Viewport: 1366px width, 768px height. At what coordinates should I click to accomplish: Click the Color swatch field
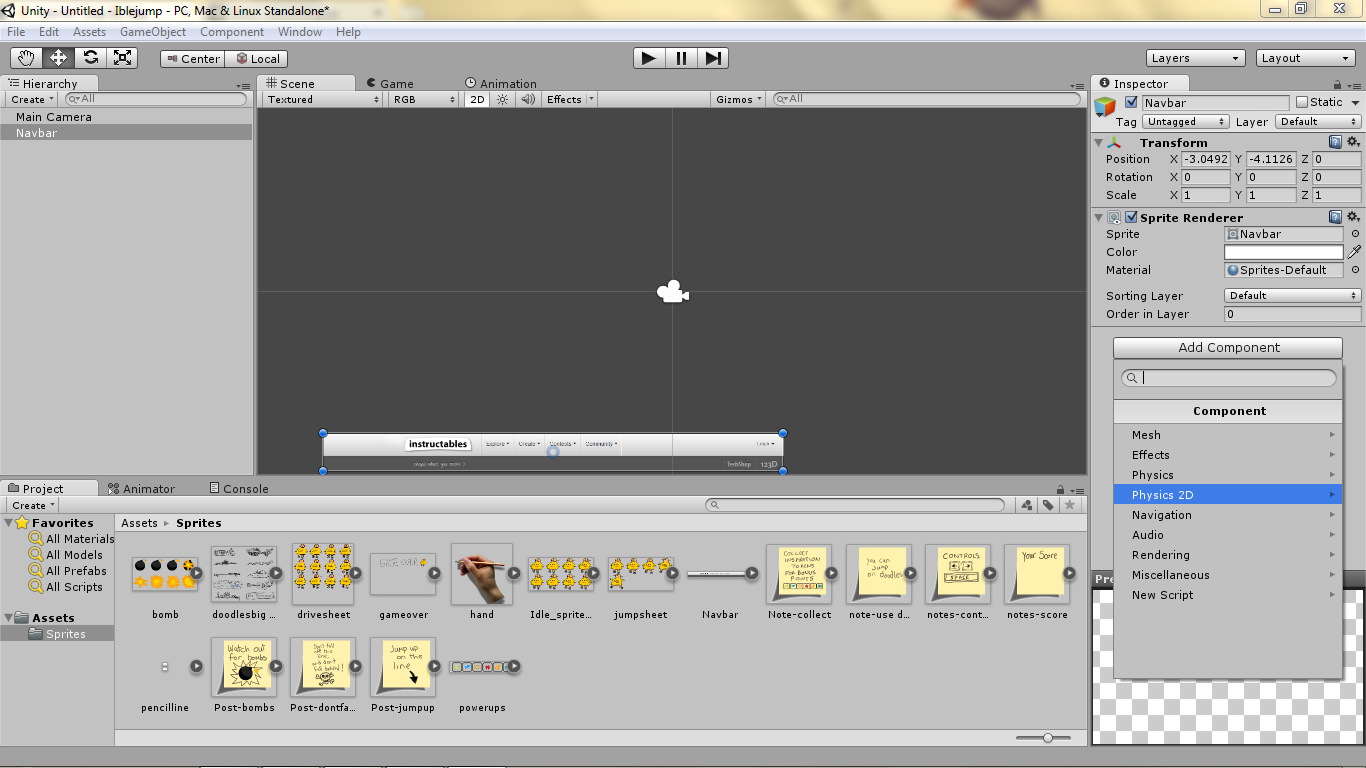pos(1284,252)
